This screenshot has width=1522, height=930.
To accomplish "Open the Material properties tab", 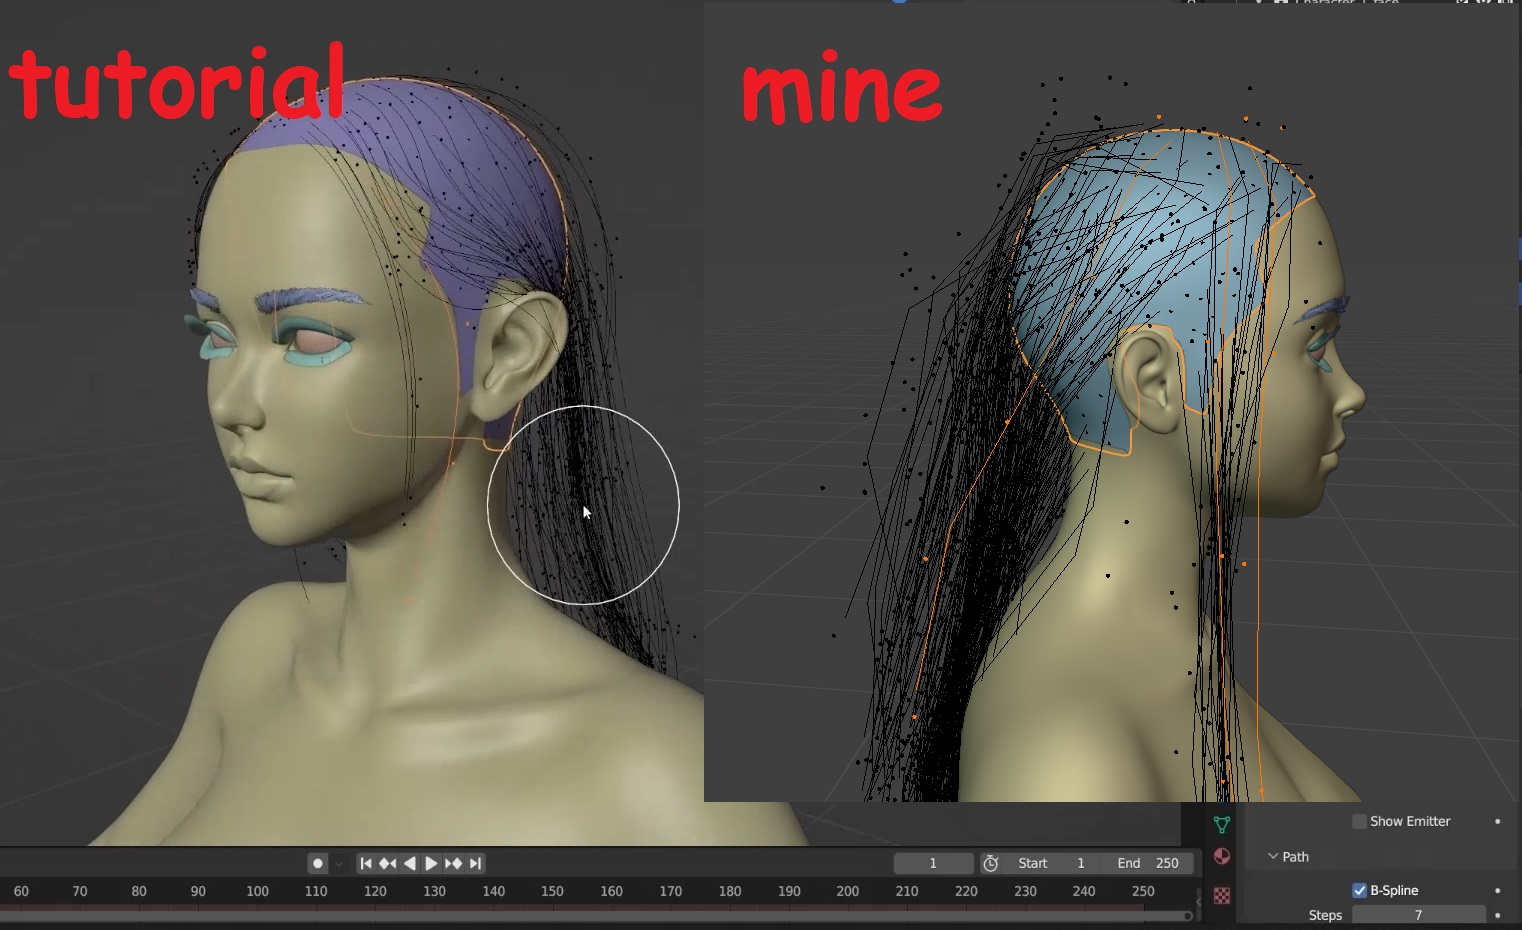I will click(1221, 856).
